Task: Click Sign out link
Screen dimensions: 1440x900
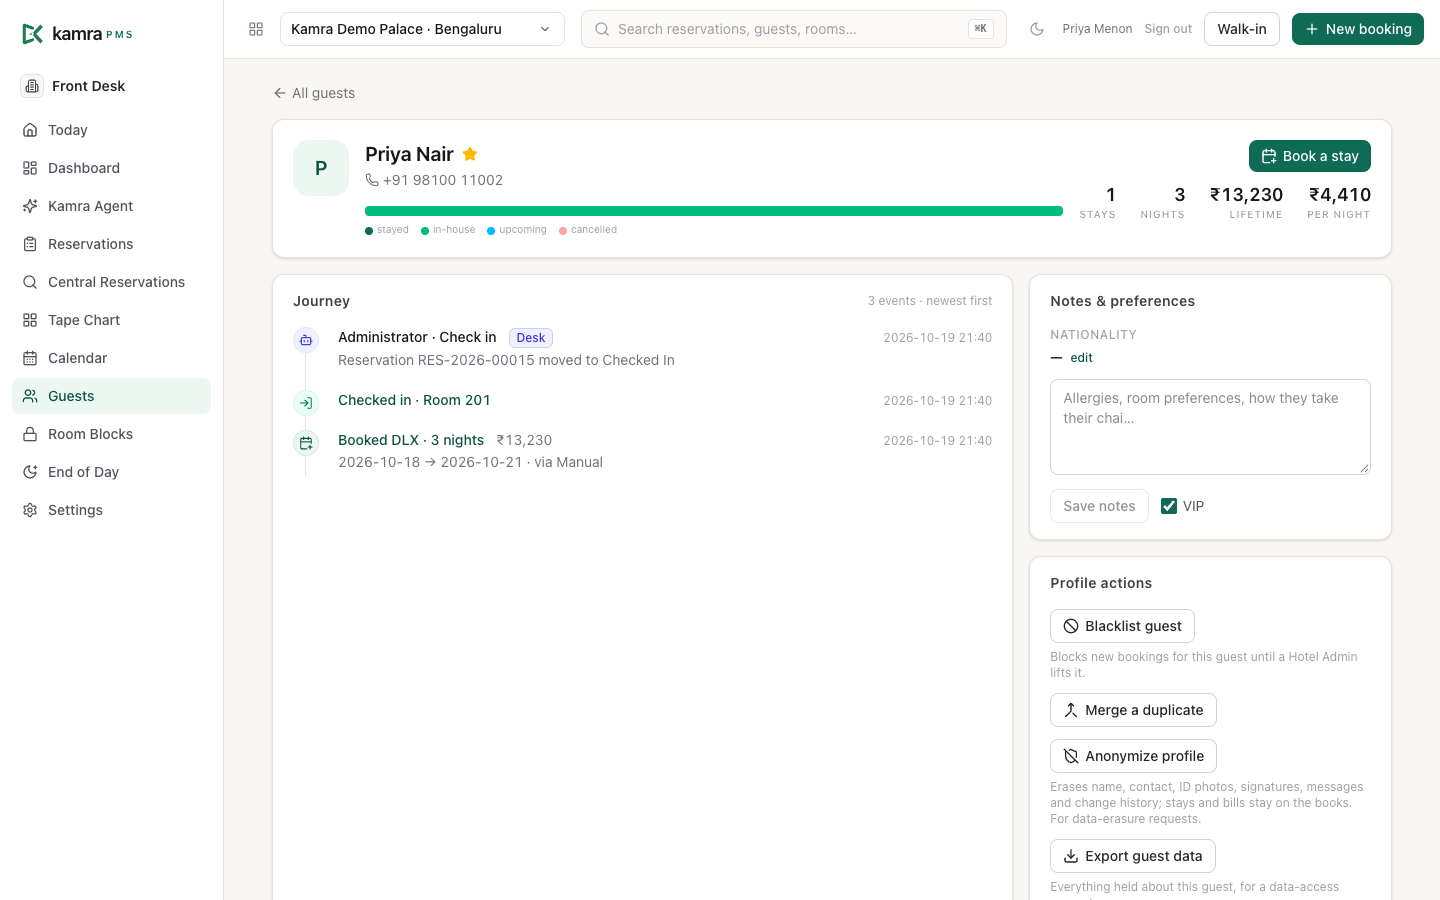Action: point(1168,29)
